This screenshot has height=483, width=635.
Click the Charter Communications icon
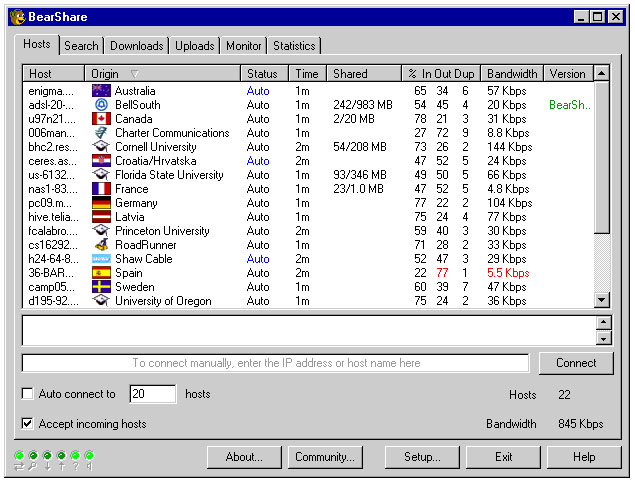click(x=101, y=133)
